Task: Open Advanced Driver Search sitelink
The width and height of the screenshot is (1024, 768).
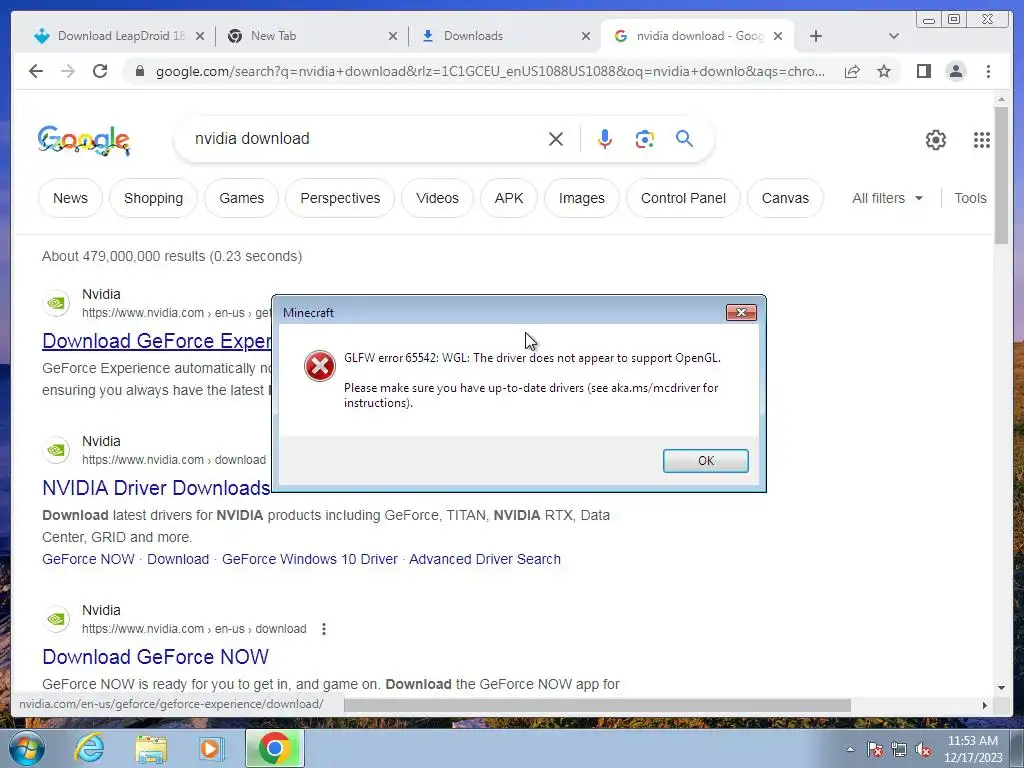Action: (x=485, y=559)
